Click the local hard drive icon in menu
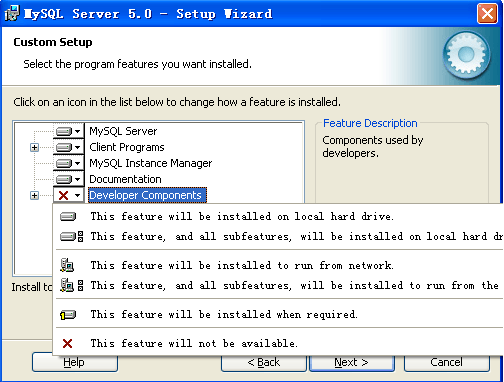The width and height of the screenshot is (504, 382). [x=68, y=217]
